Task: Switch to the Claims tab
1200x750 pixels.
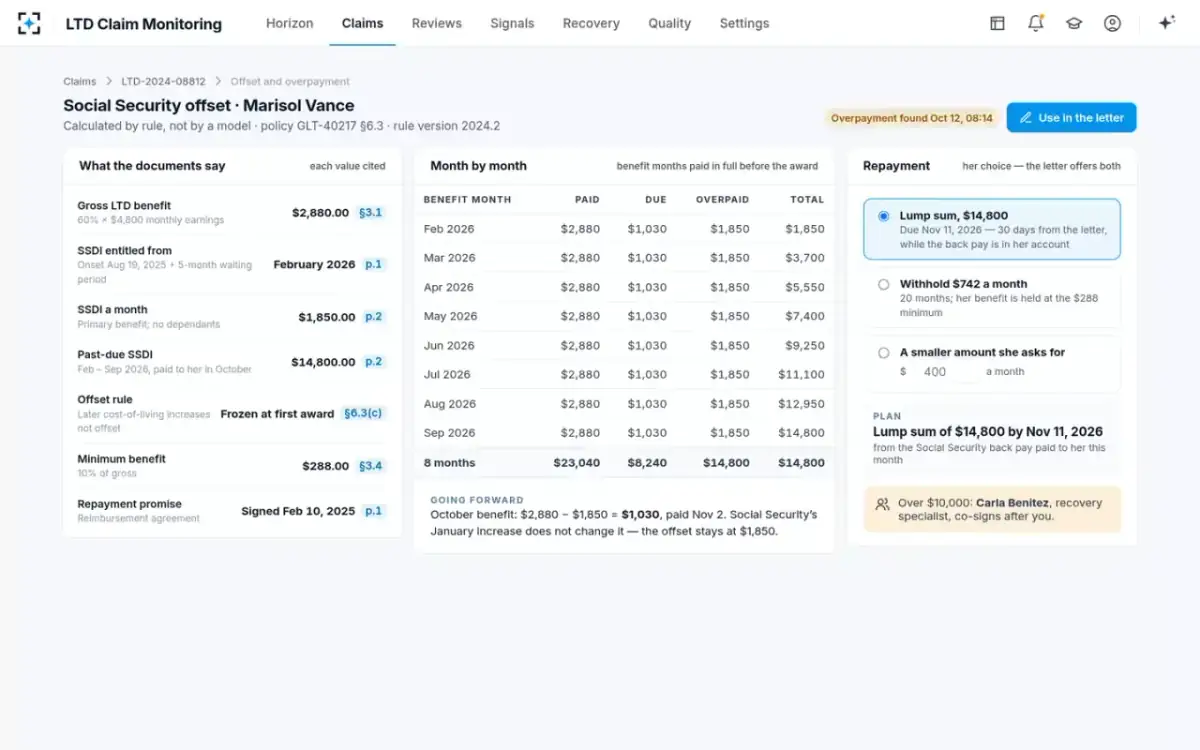Action: 362,23
